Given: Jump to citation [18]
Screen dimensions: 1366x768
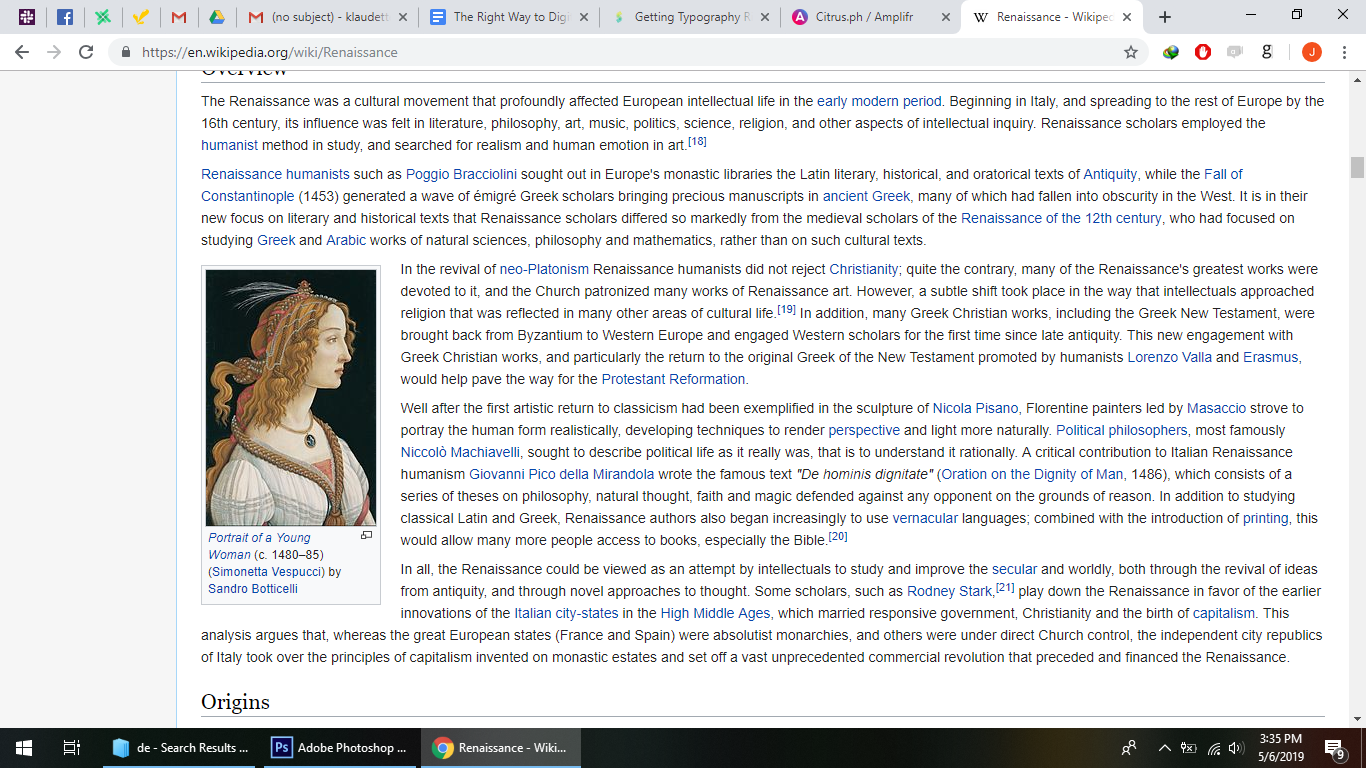Looking at the screenshot, I should click(x=697, y=141).
